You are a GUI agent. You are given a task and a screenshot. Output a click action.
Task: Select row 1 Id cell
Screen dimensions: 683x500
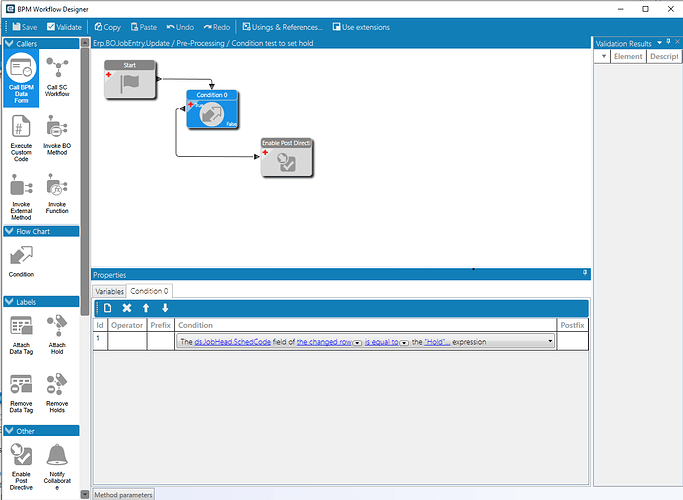[x=100, y=341]
